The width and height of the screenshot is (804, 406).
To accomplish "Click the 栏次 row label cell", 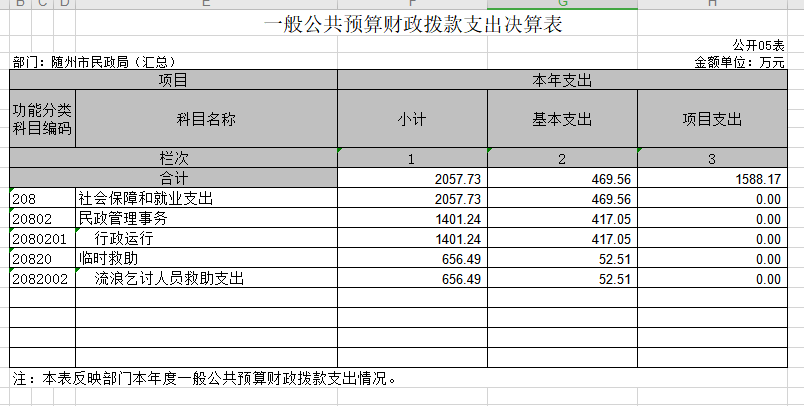I will (x=174, y=158).
